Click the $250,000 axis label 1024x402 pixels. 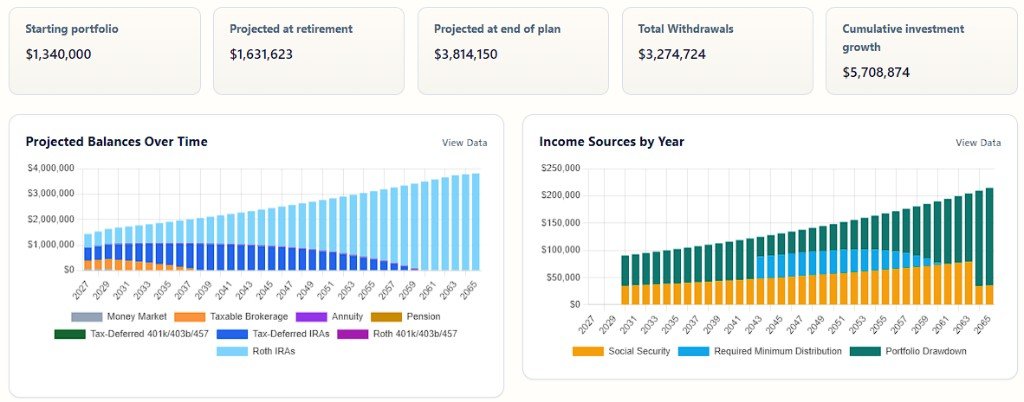(x=561, y=168)
